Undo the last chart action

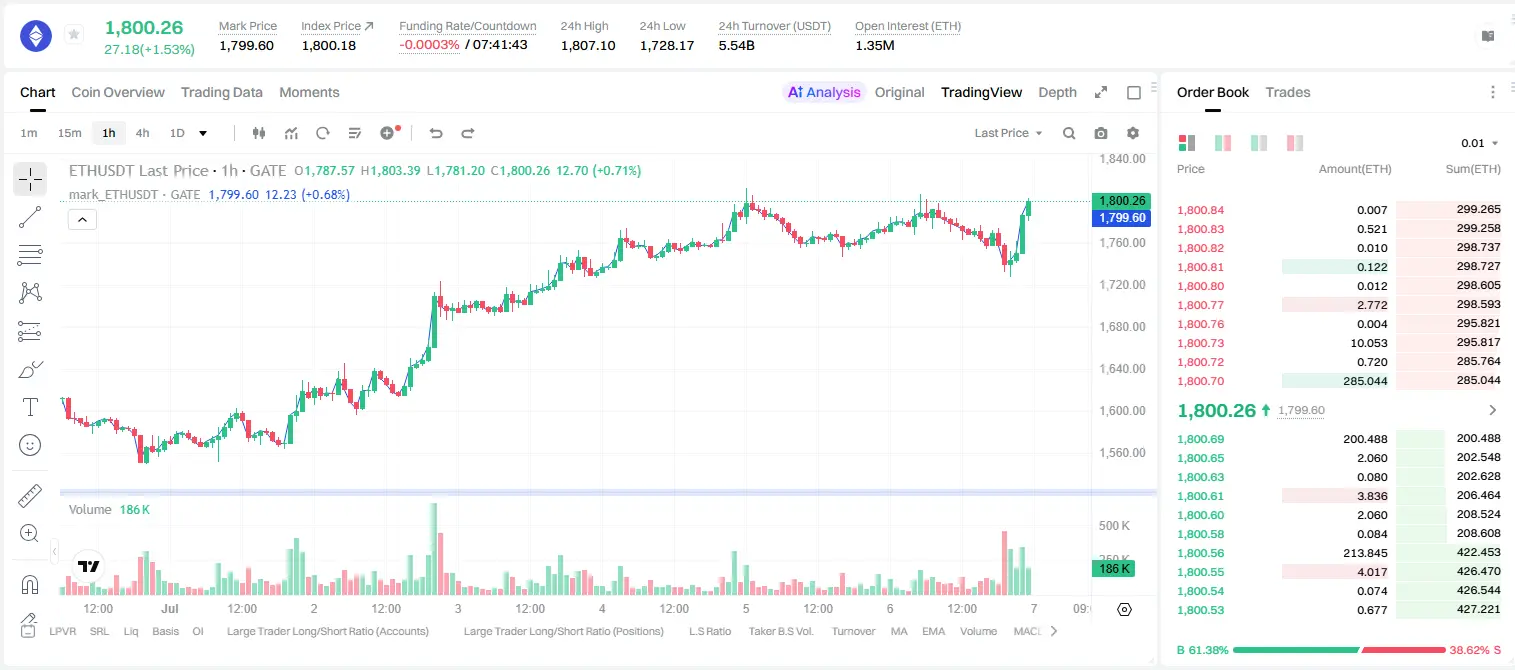tap(436, 133)
